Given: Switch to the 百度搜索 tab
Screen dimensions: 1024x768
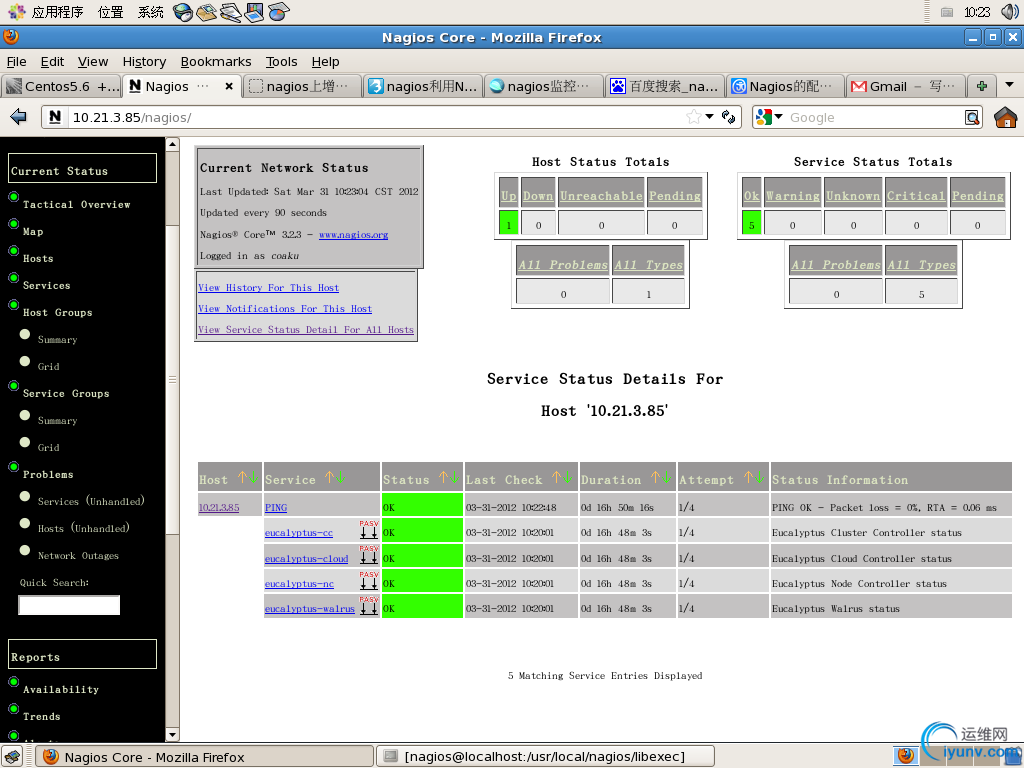Looking at the screenshot, I should tap(664, 86).
